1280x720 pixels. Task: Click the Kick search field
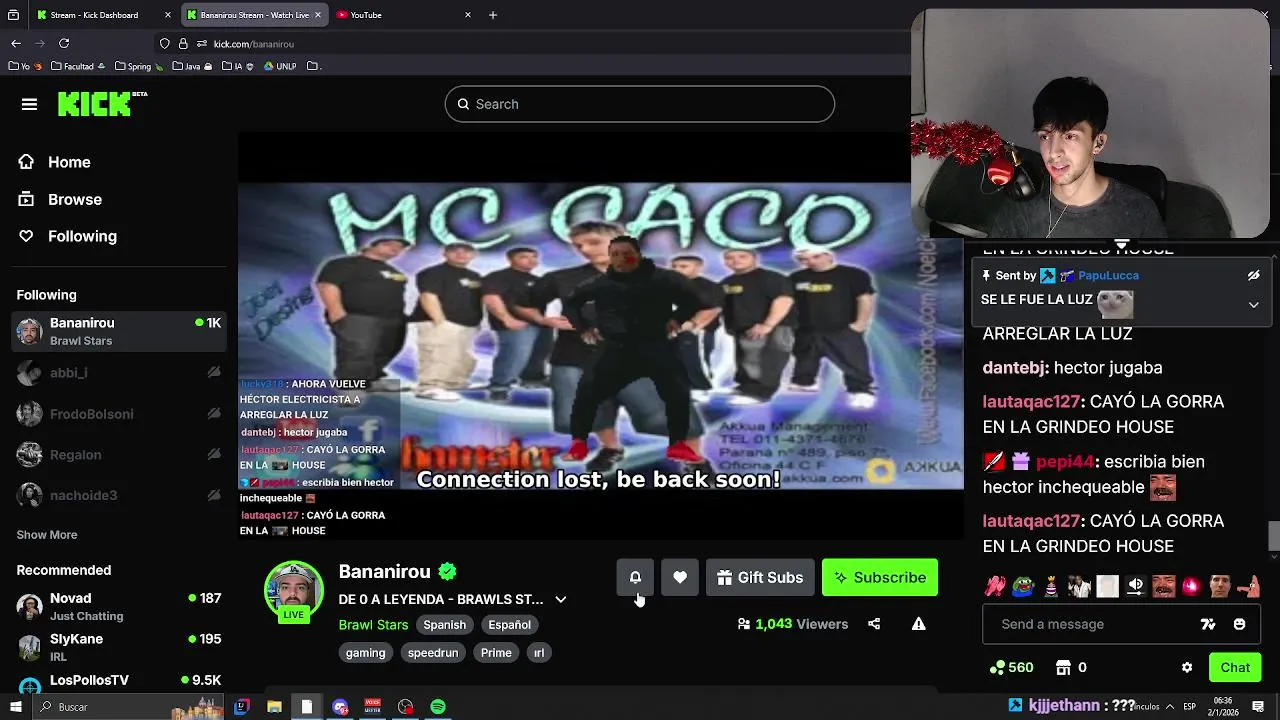(640, 104)
